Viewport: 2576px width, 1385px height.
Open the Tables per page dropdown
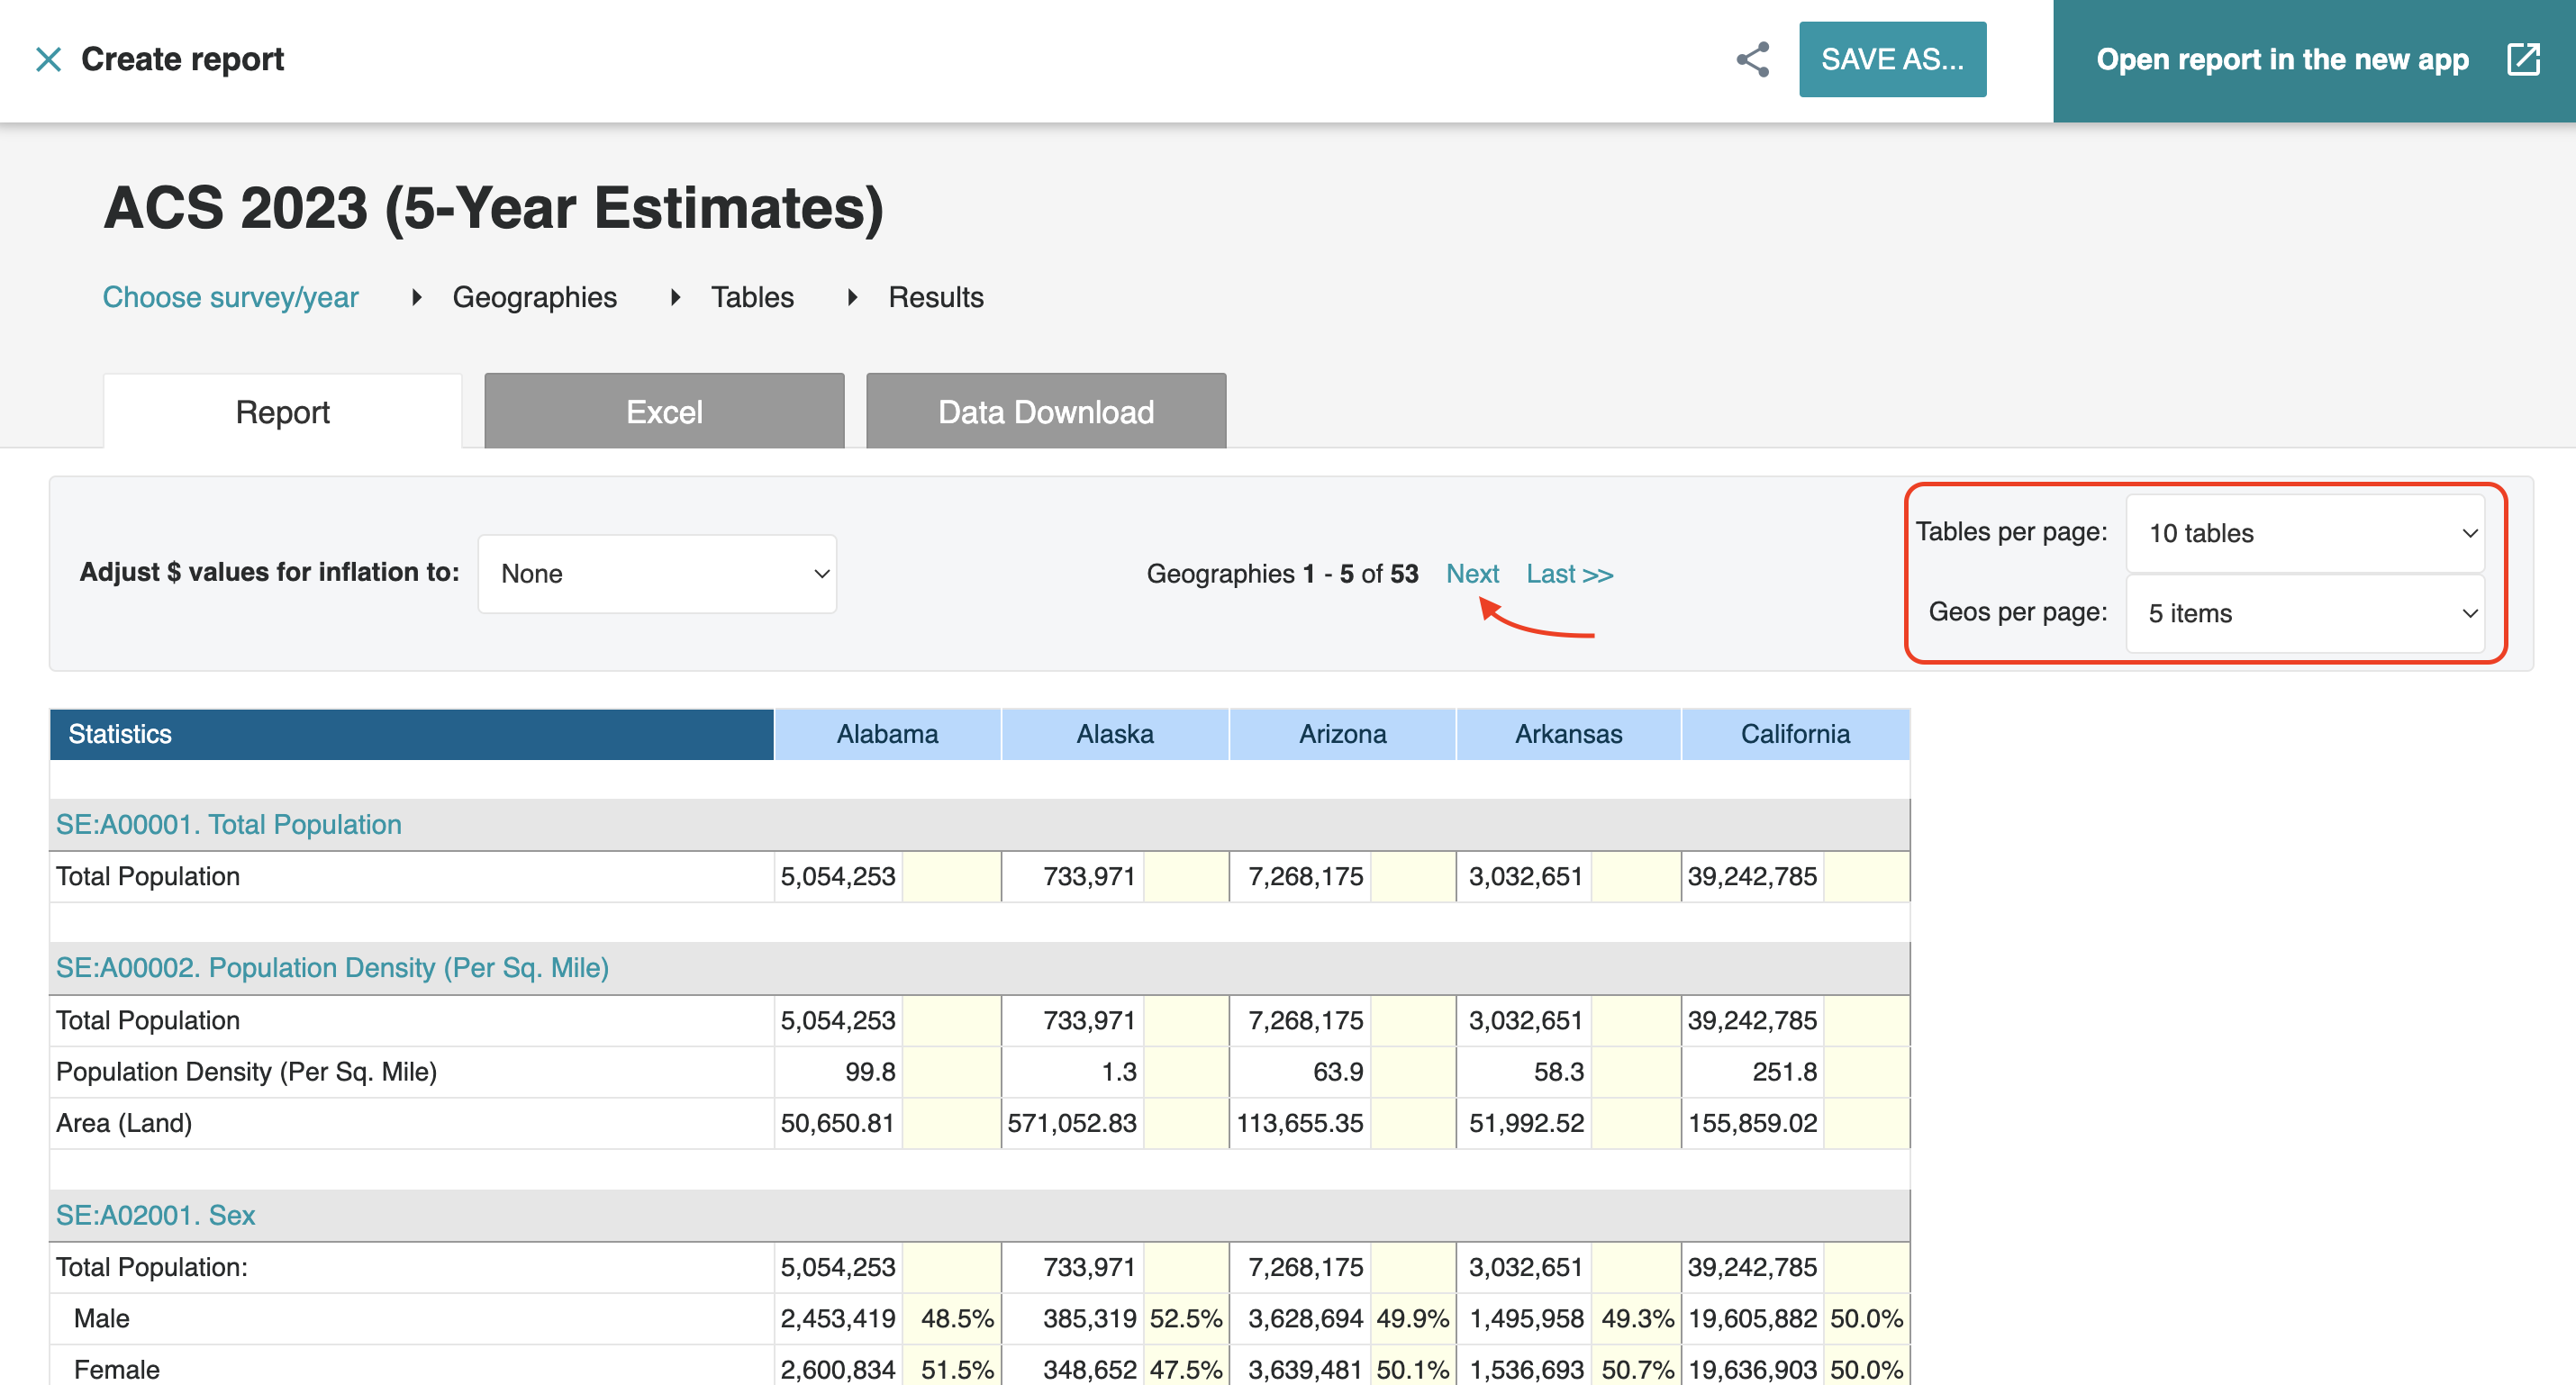pos(2304,533)
